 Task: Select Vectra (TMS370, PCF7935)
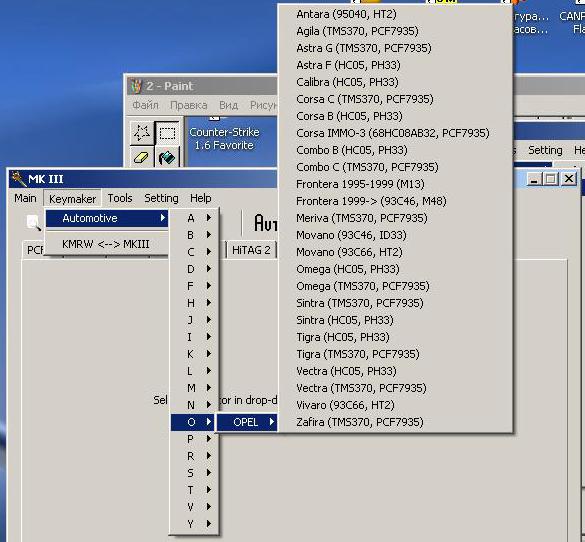coord(395,388)
